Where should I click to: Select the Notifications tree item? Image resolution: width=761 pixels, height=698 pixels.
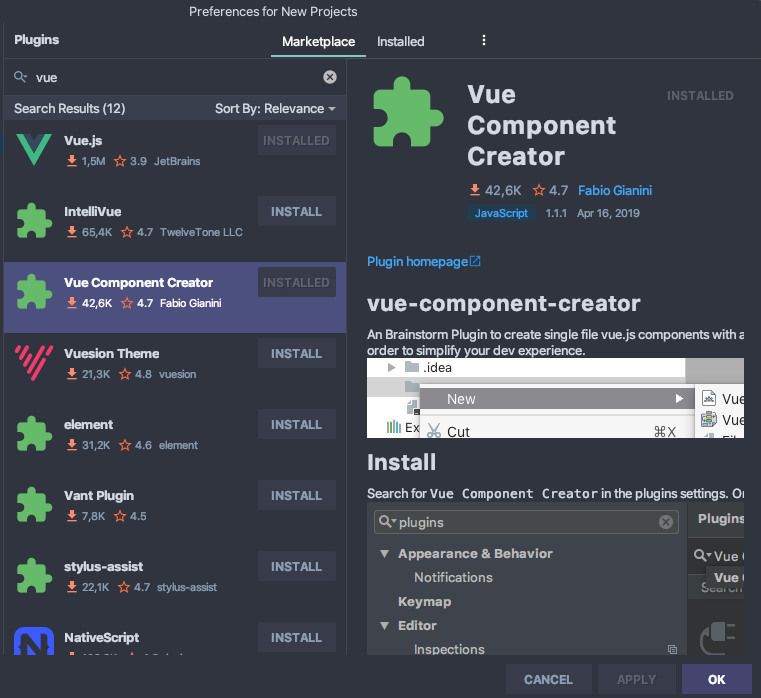point(453,577)
